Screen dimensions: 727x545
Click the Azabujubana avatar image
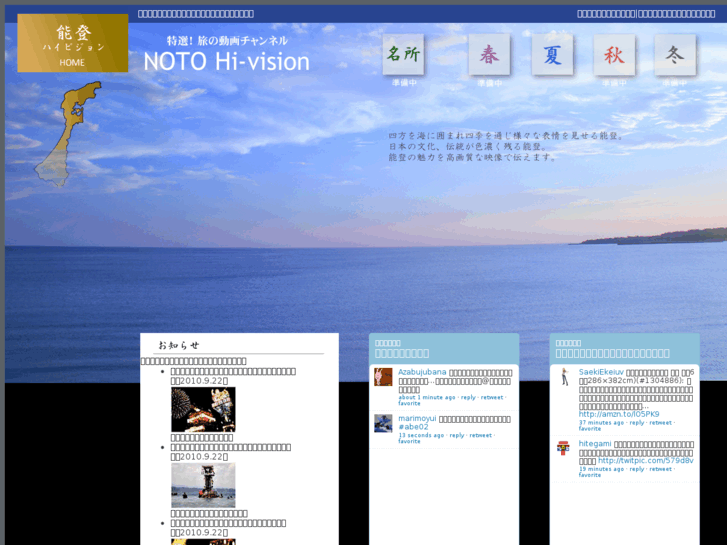click(x=383, y=377)
